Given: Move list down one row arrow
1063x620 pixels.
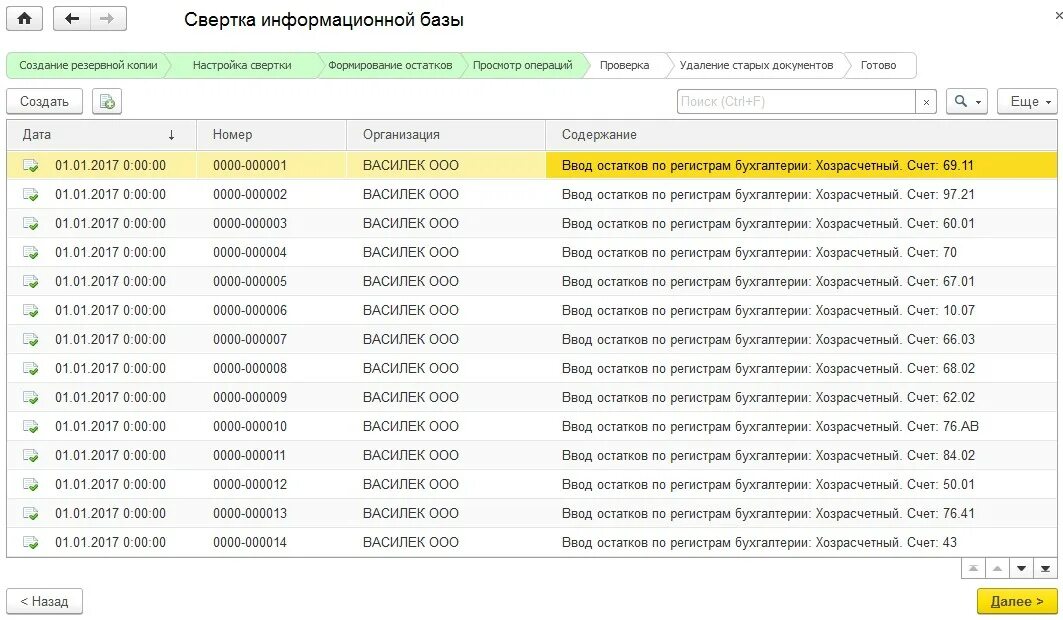Looking at the screenshot, I should point(1021,569).
